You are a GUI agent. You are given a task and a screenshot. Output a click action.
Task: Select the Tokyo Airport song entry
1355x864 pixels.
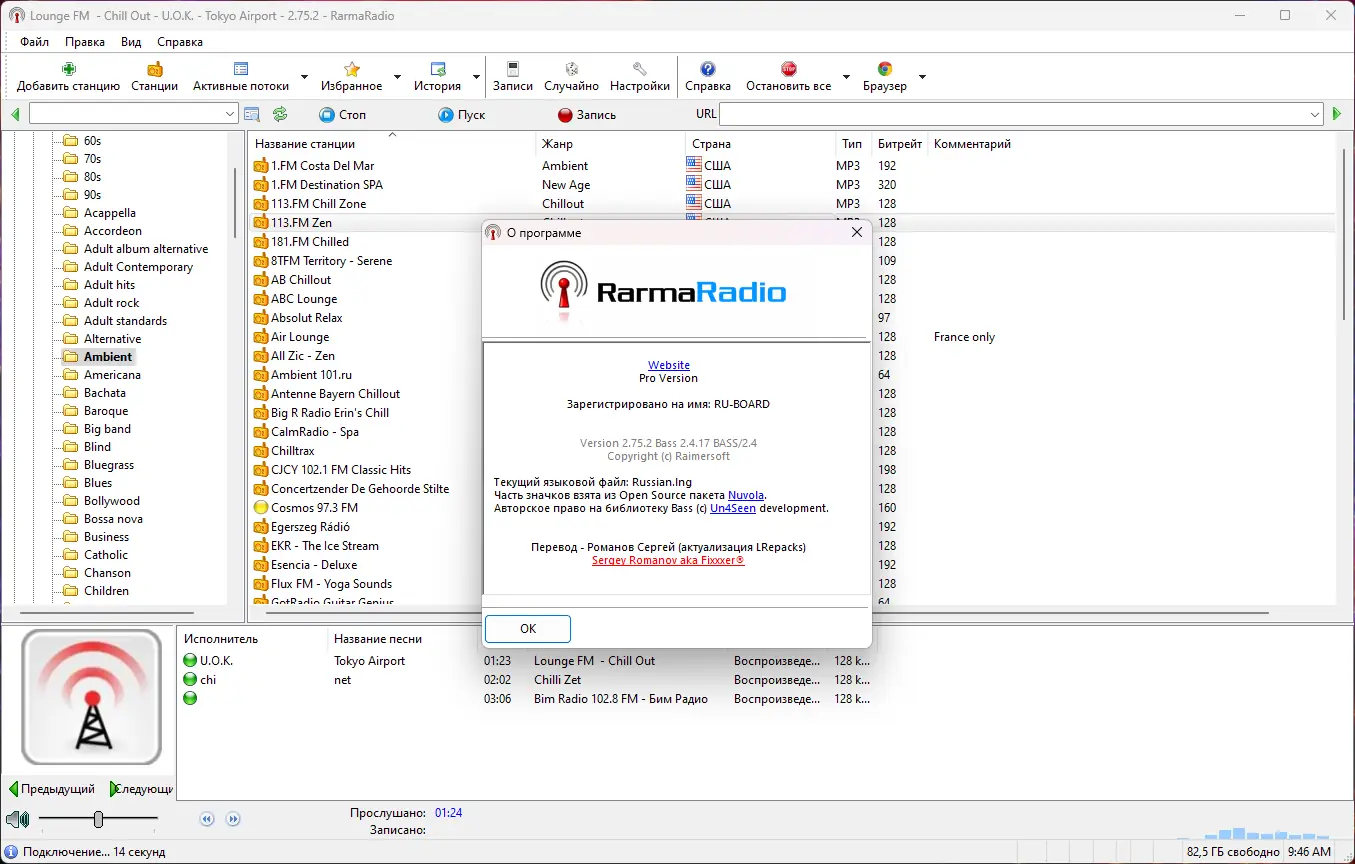370,661
